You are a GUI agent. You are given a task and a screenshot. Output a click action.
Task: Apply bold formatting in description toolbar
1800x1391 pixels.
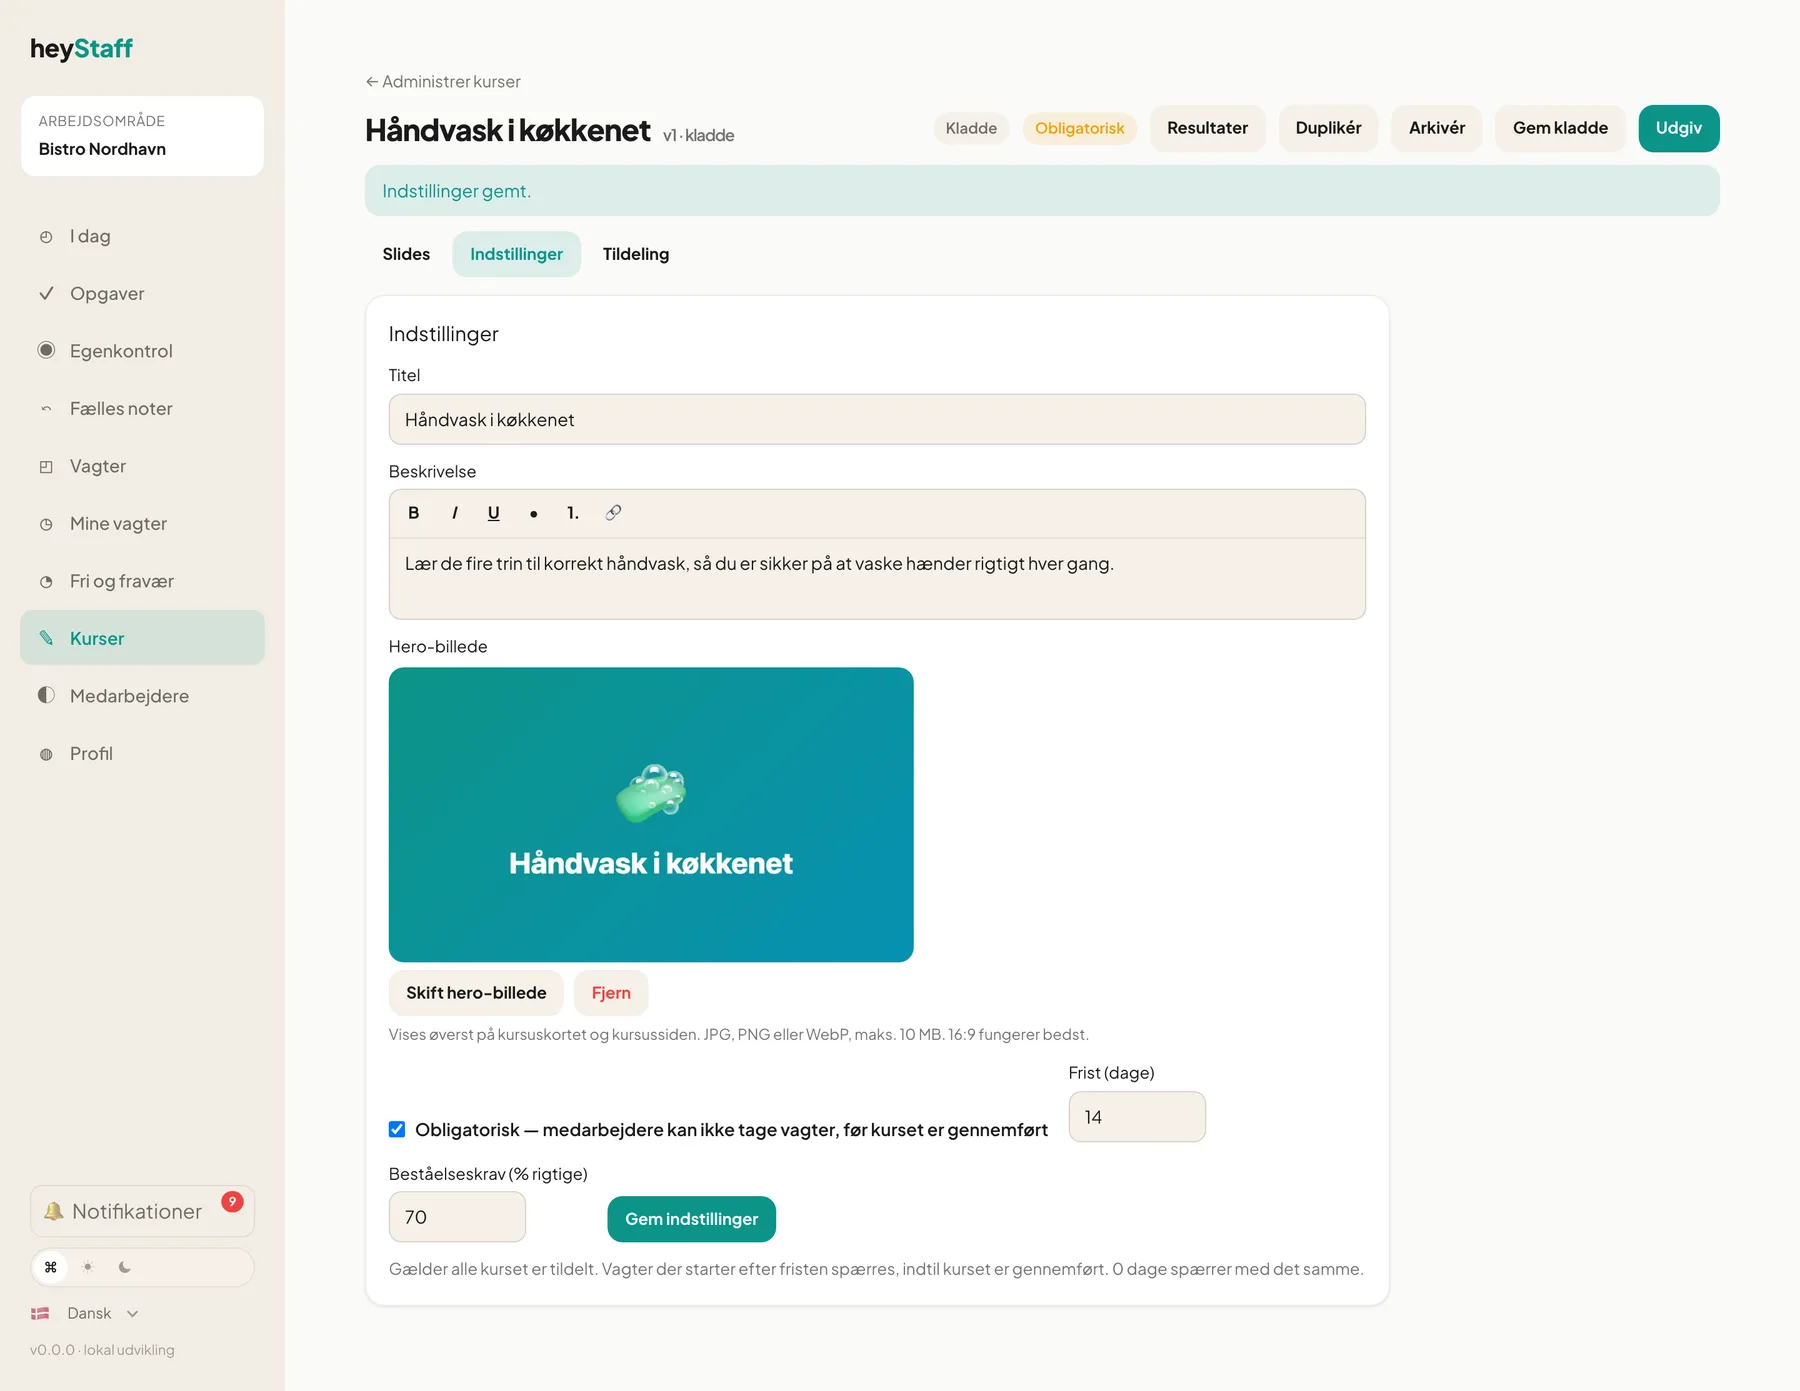(x=413, y=513)
